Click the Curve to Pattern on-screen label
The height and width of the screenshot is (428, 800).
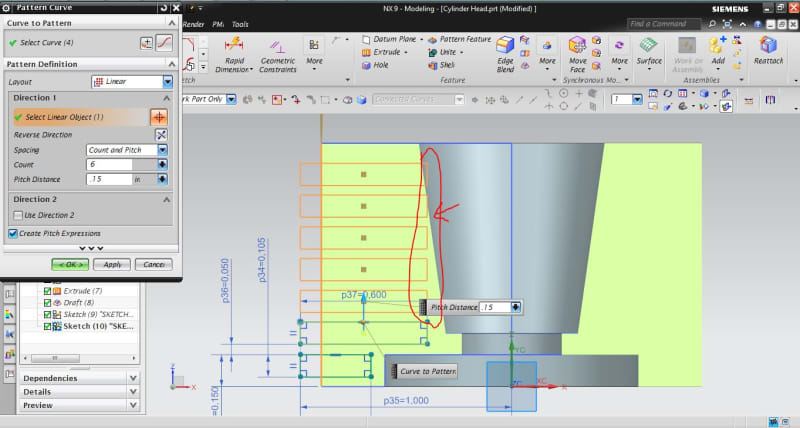coord(428,371)
